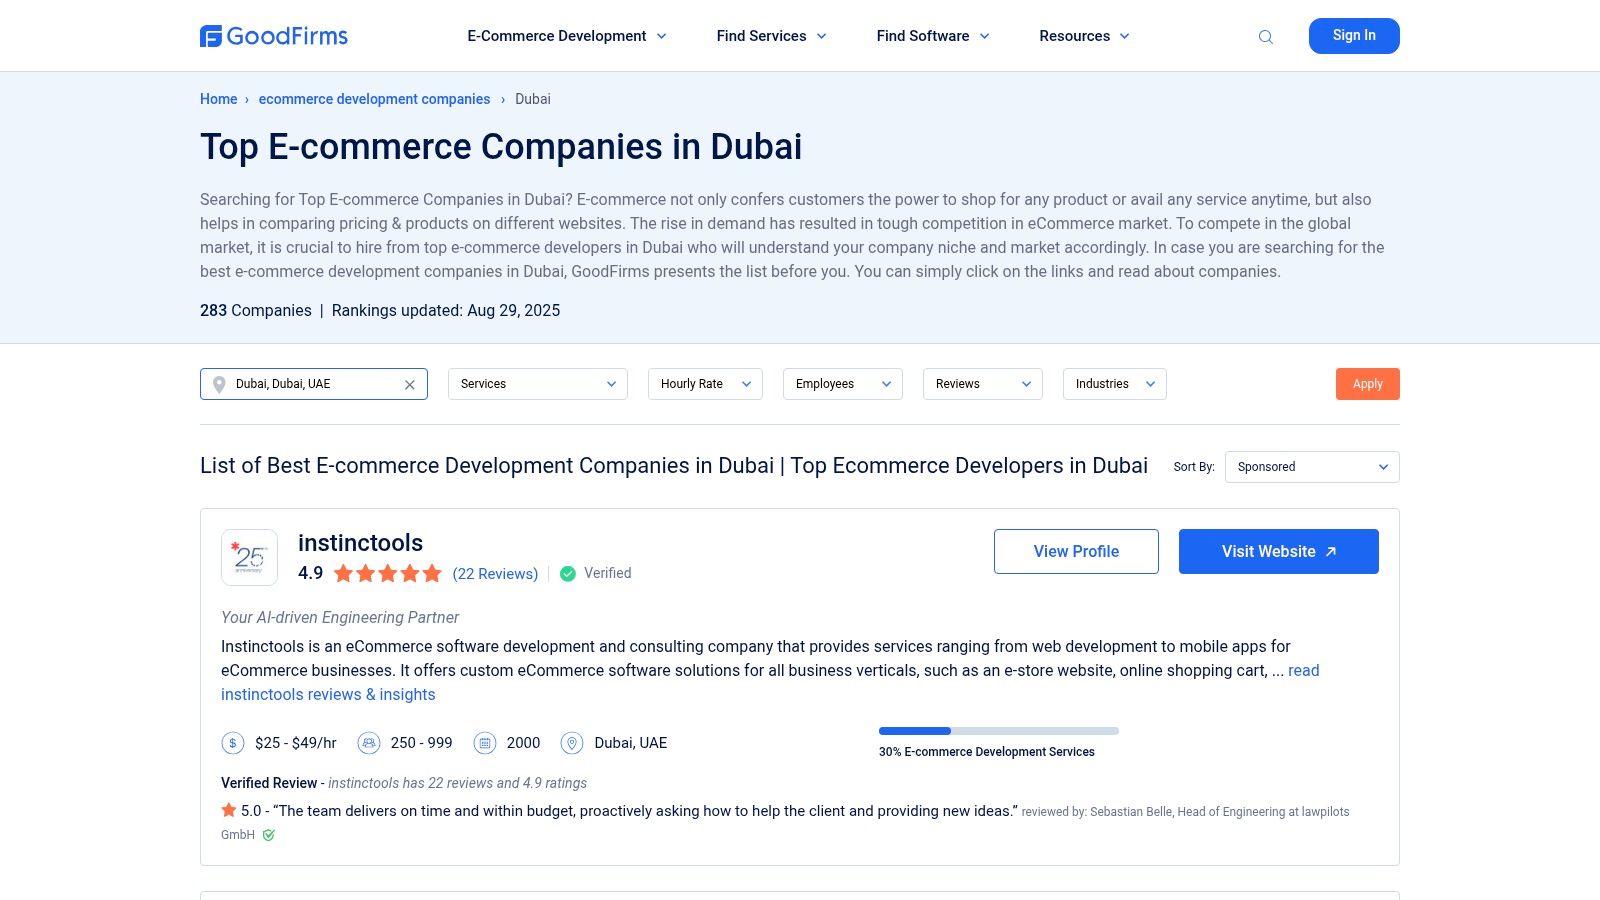Open instinctools reviews & insights link

(x=328, y=694)
